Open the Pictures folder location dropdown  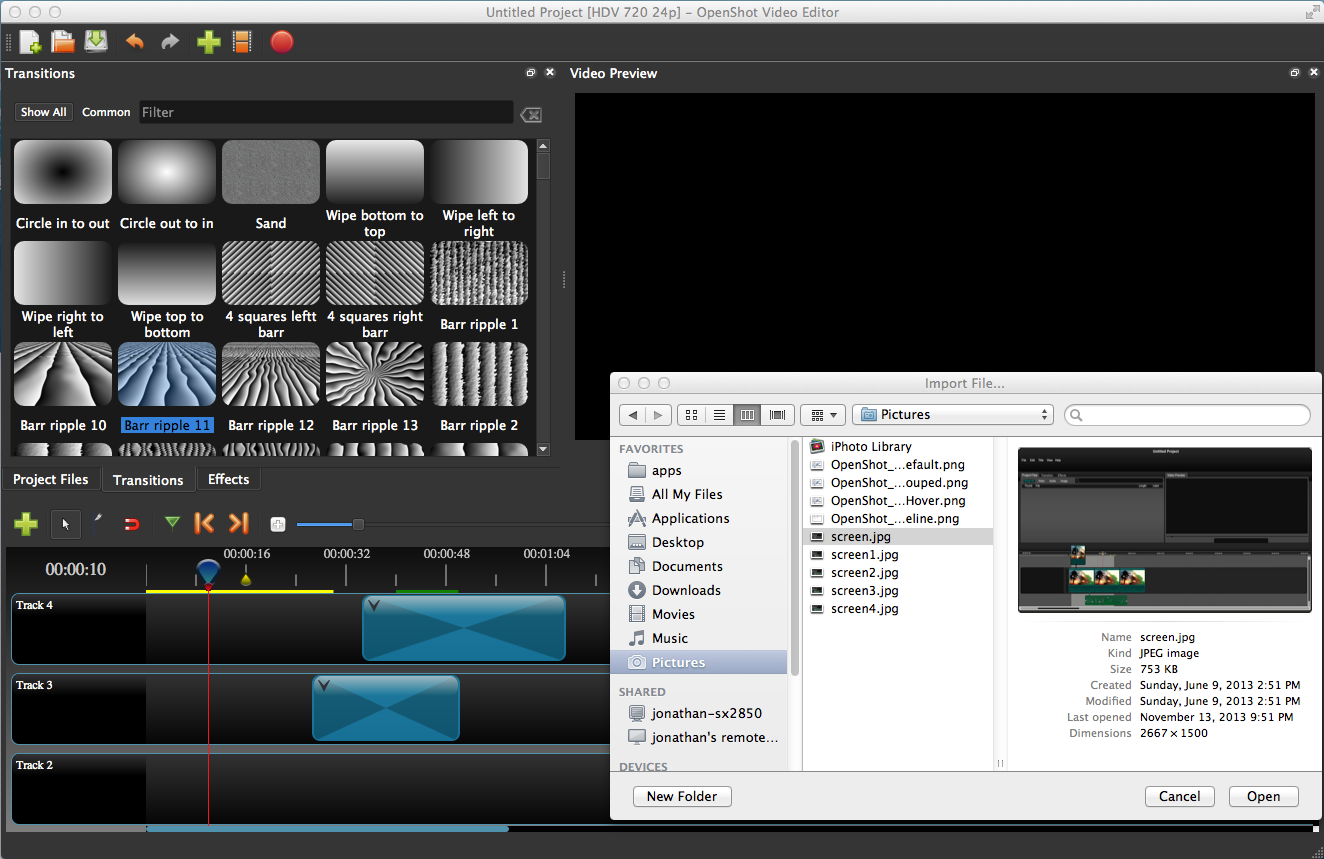tap(953, 415)
